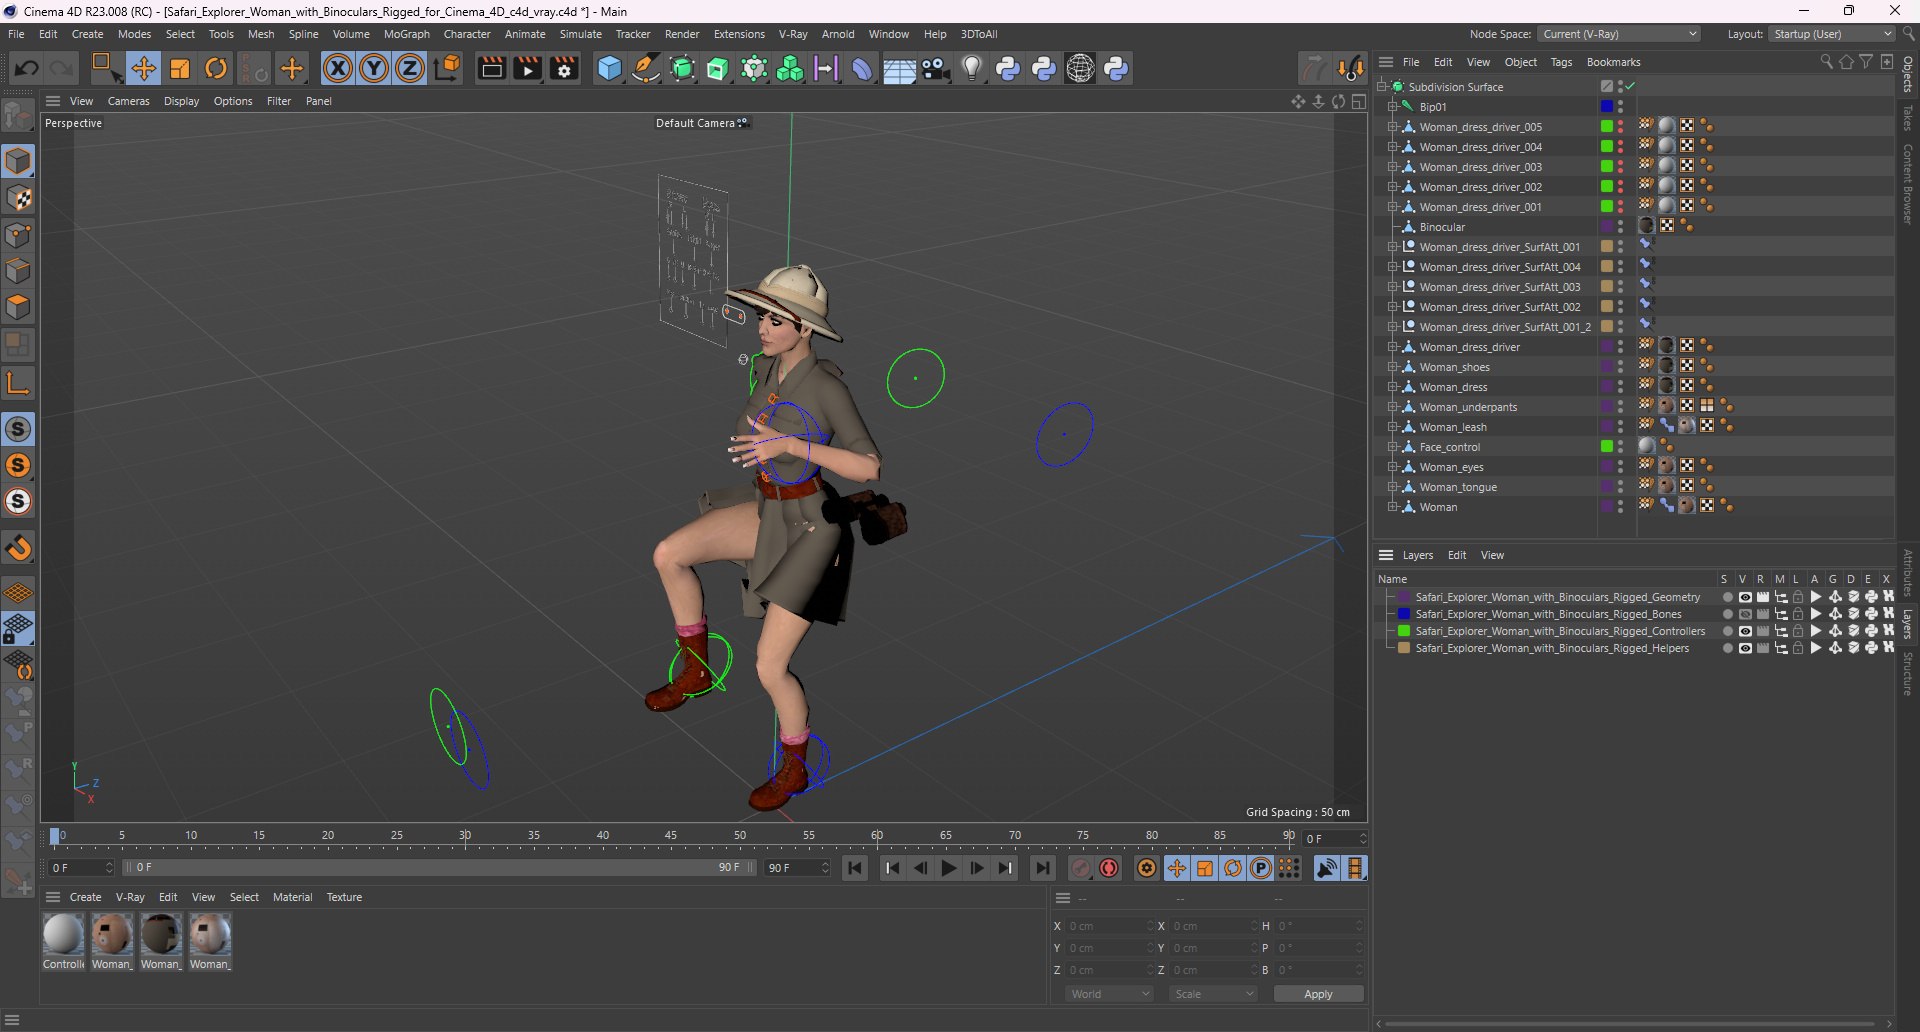
Task: Toggle solo for Geometry layer
Action: click(1727, 597)
